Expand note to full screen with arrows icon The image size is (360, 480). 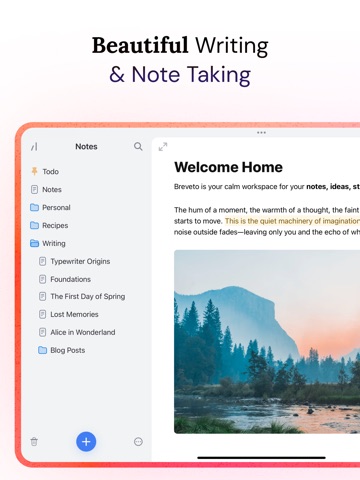[163, 147]
